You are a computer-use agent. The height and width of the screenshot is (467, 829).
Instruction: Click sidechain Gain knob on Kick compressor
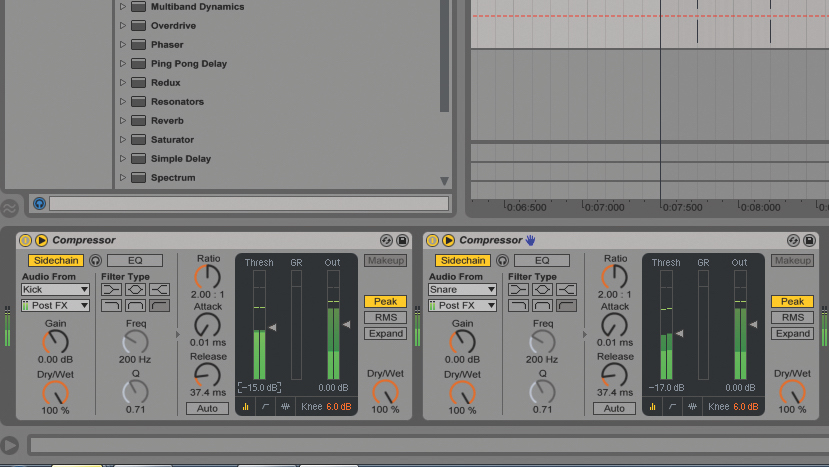point(56,342)
